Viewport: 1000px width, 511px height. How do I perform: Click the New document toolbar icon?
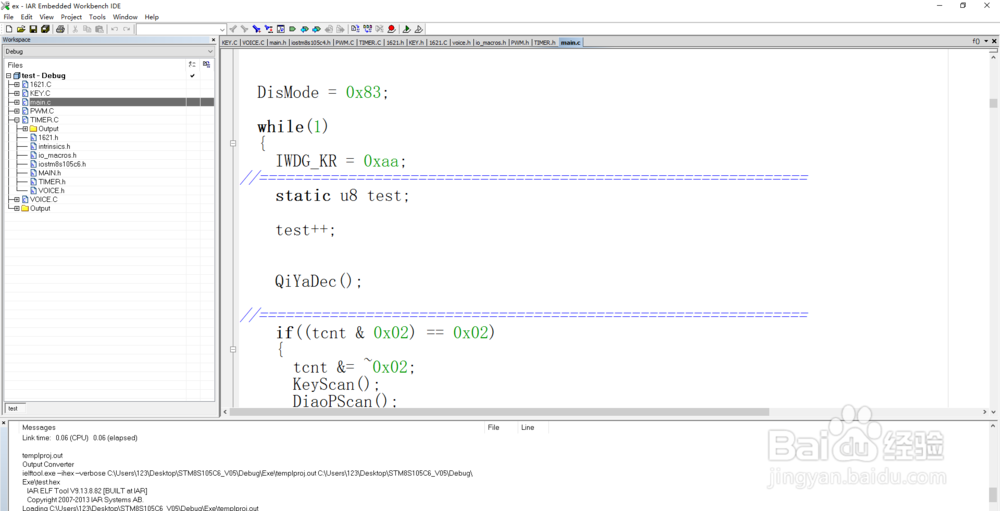9,29
